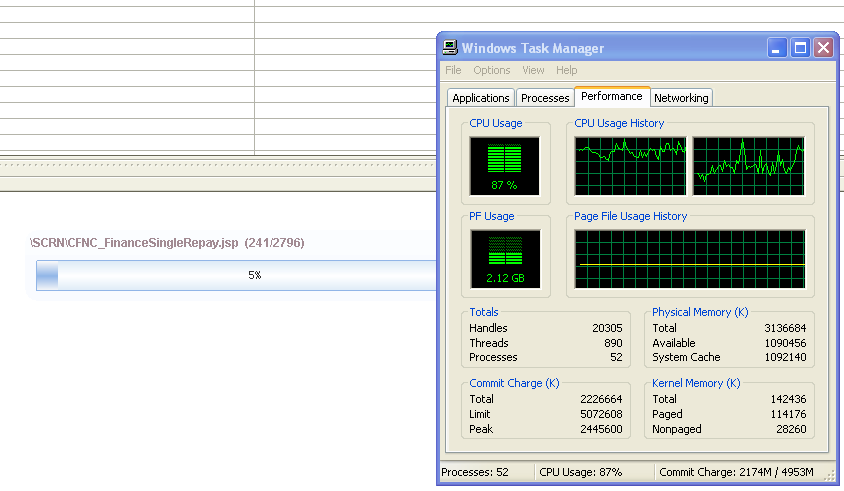Click the 'CPU Usage History' group label
844x491 pixels.
(x=619, y=123)
